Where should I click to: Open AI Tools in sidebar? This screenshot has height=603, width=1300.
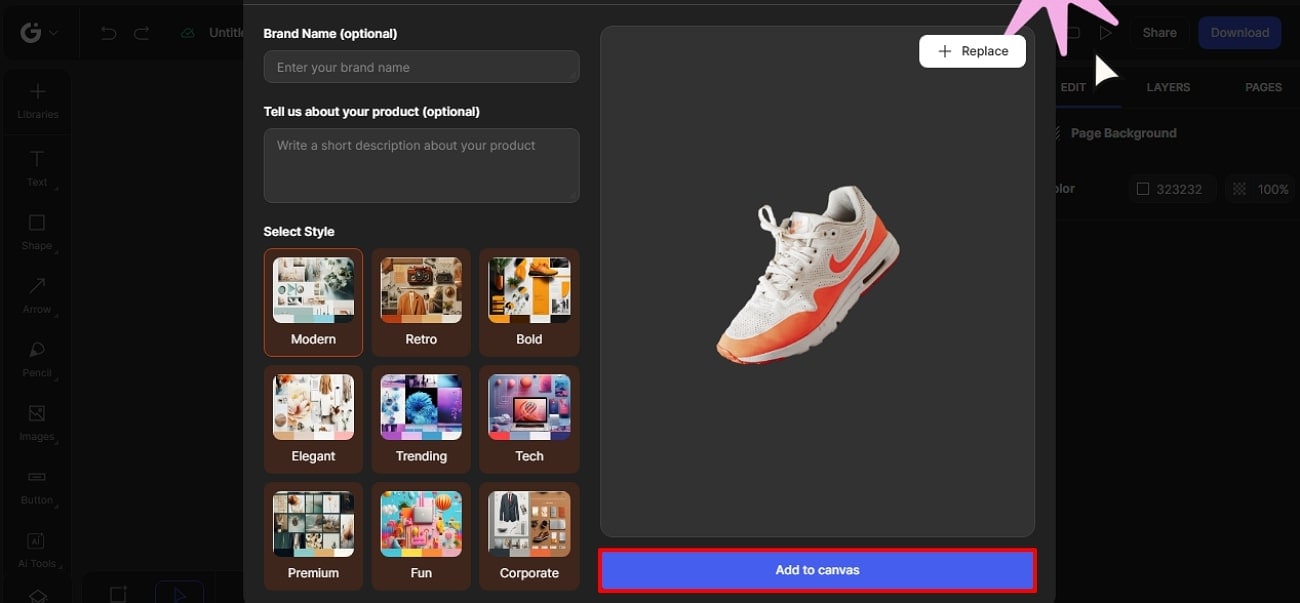pyautogui.click(x=37, y=550)
